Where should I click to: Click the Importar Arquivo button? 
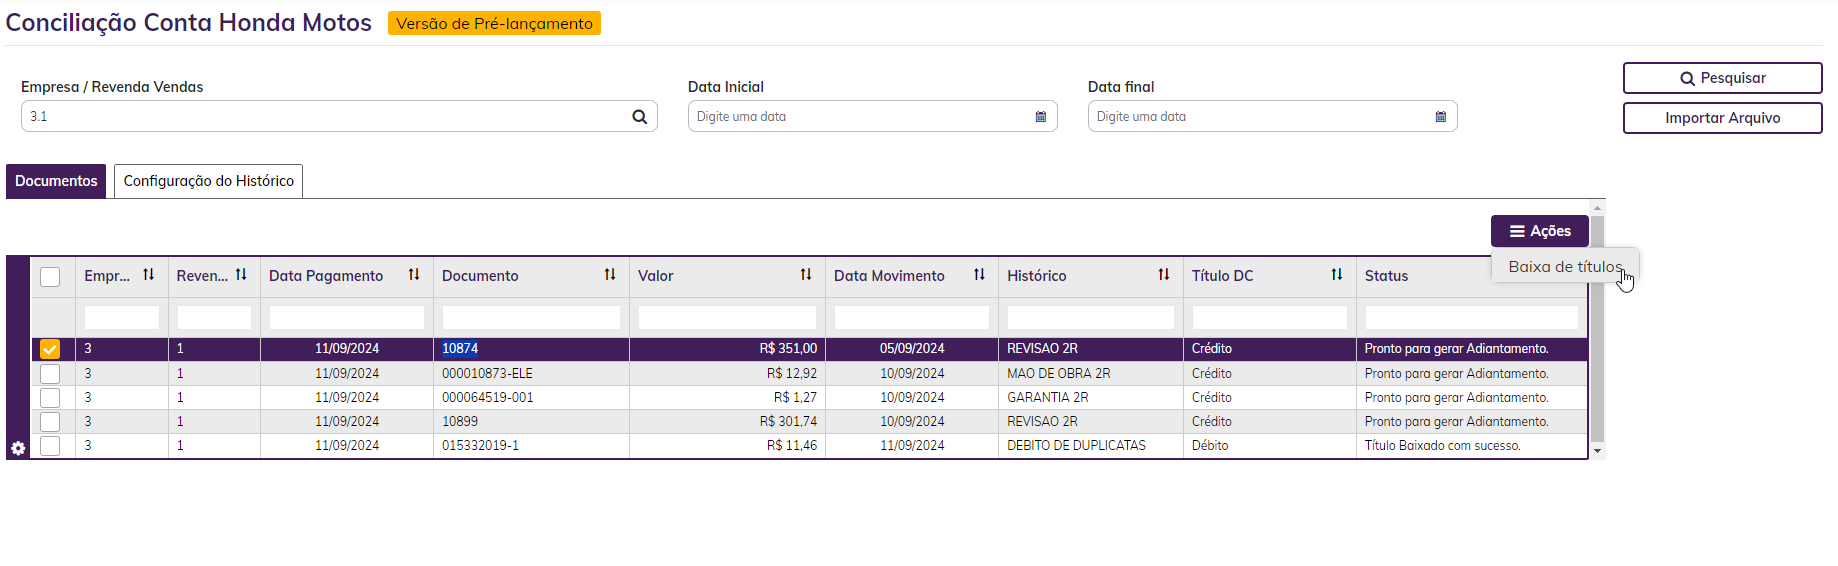1722,118
